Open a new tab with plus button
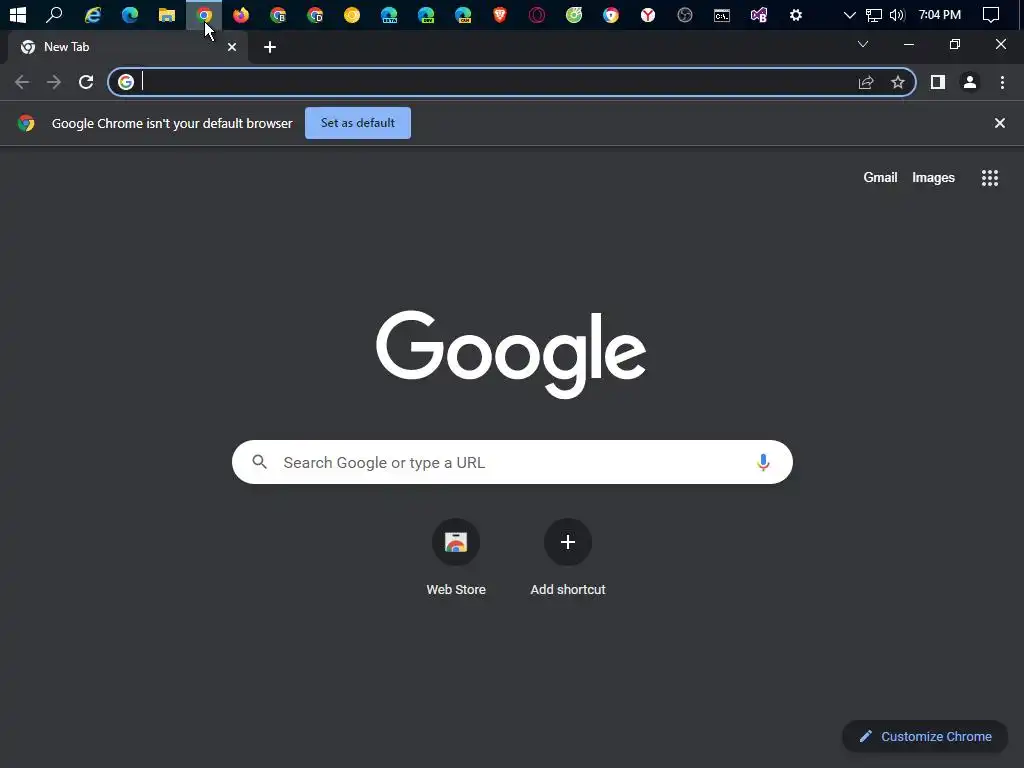Viewport: 1024px width, 768px height. [270, 47]
